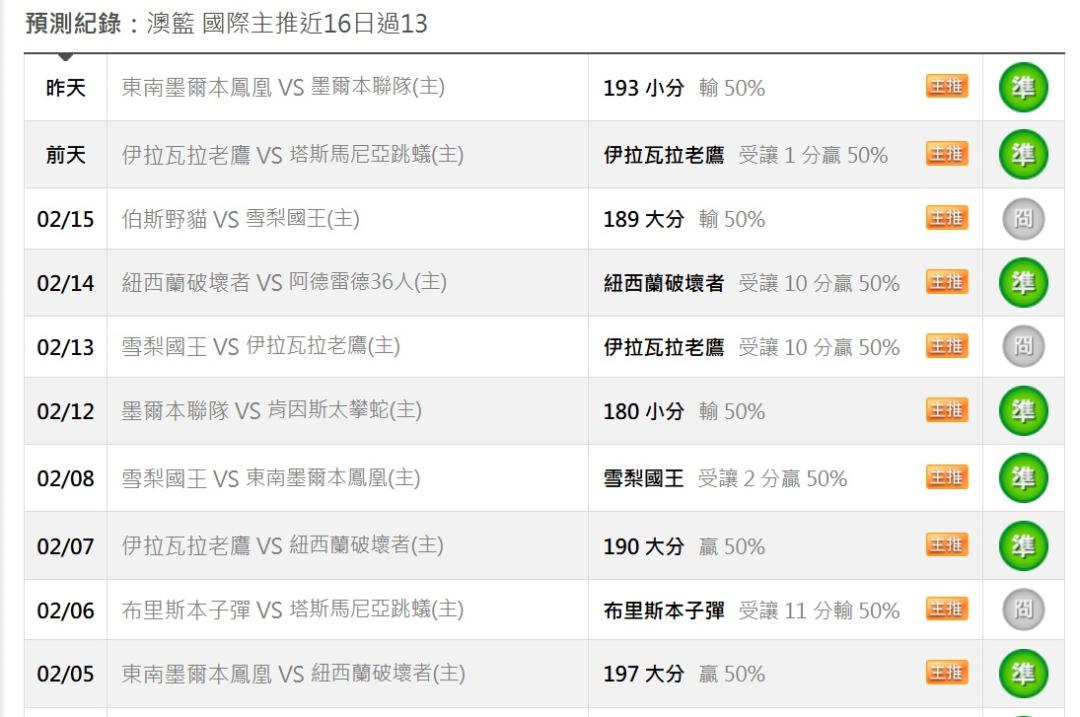The image size is (1080, 717).
Task: Open 墨爾本聯隊 VS 肯因斯太攀蛇 matchup
Action: tap(271, 411)
